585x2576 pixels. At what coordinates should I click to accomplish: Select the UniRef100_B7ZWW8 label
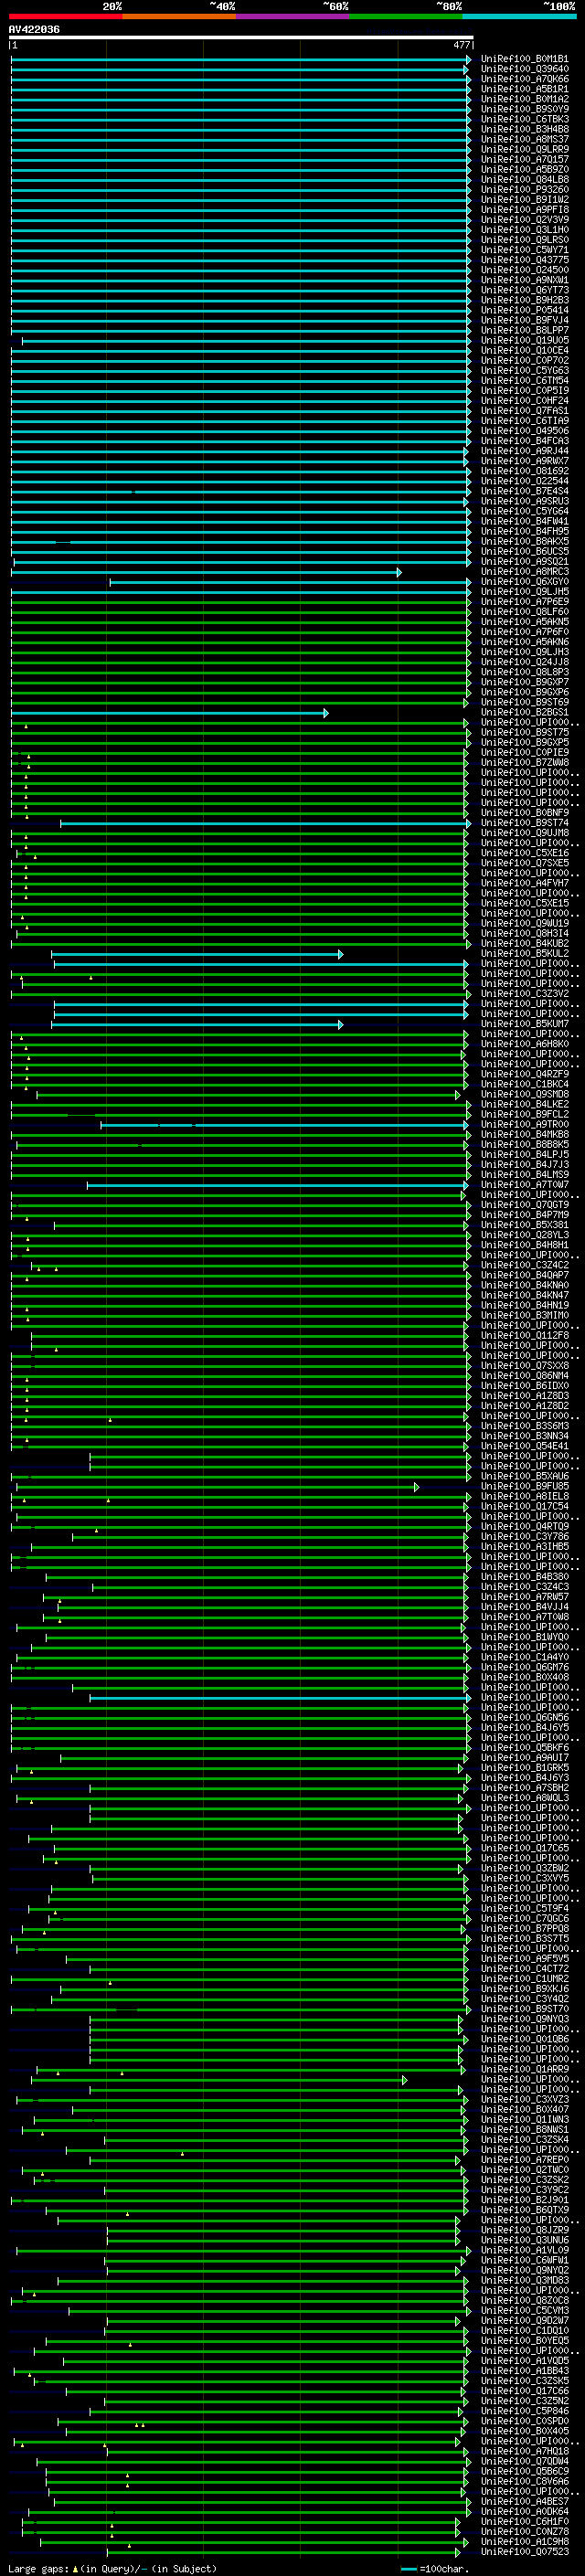pos(525,763)
